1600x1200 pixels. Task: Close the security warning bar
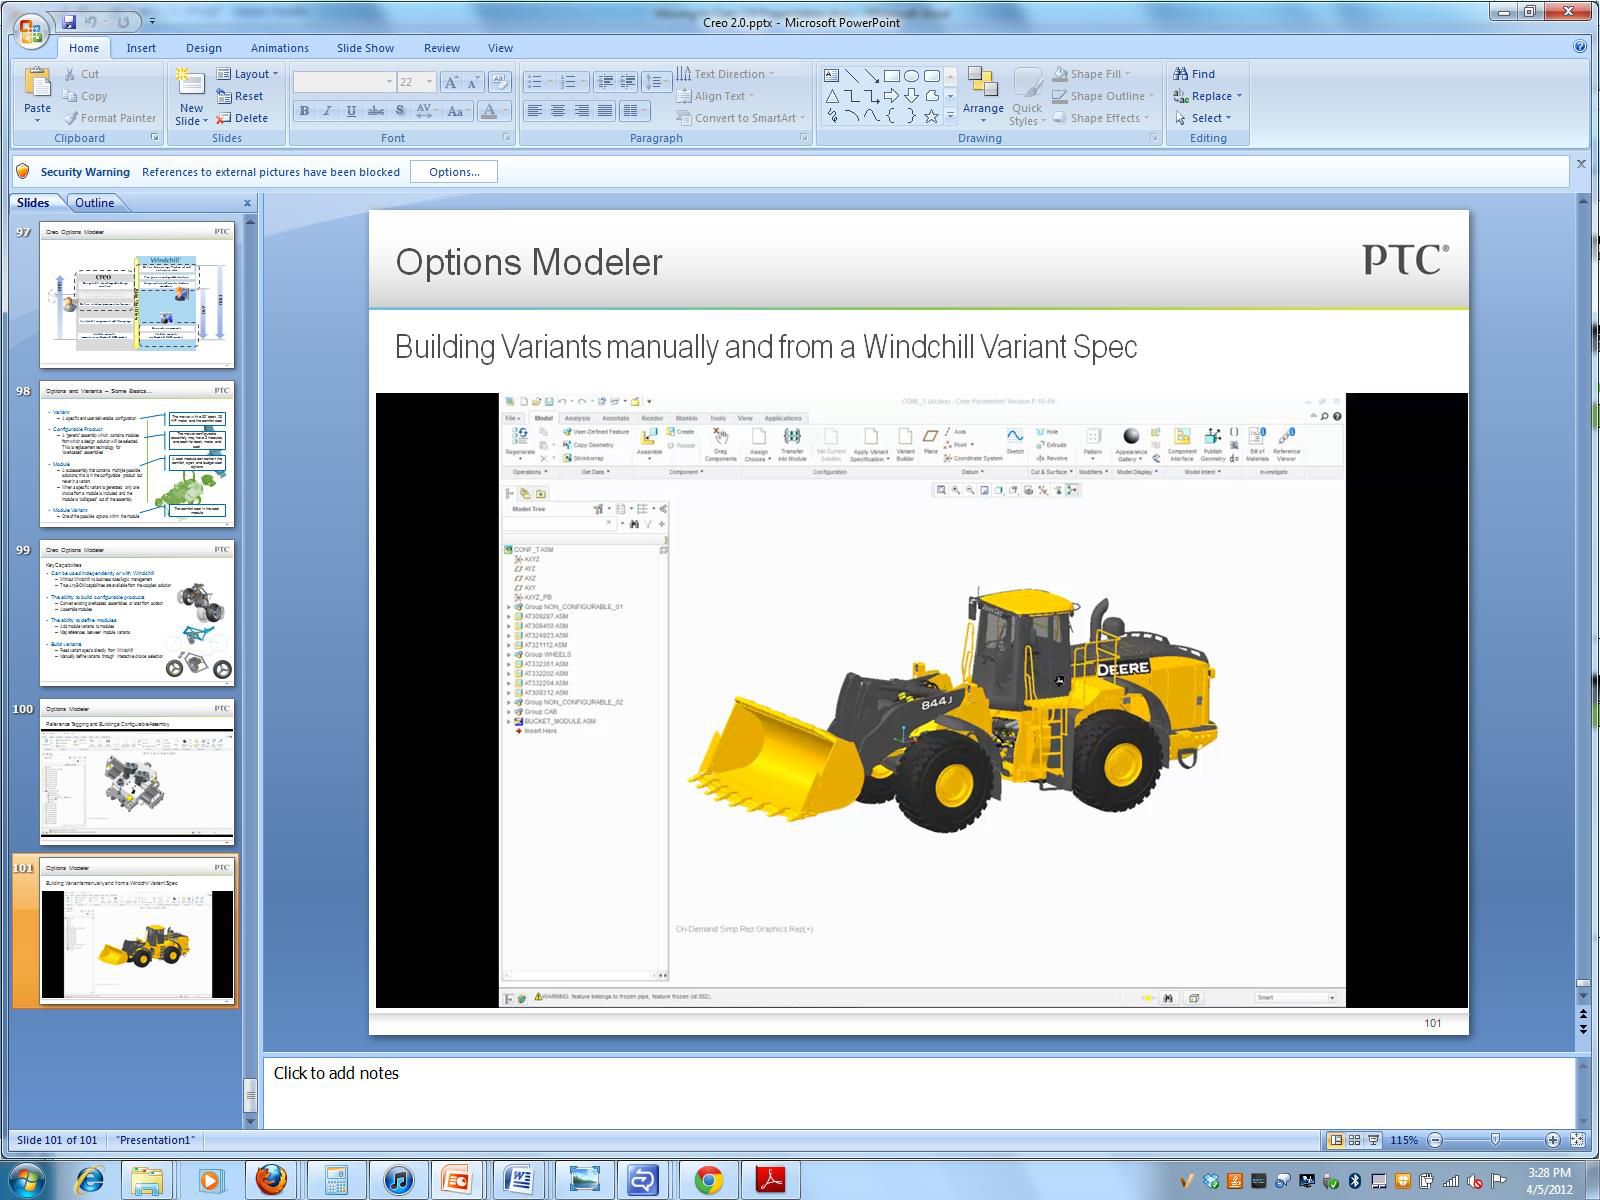1581,163
